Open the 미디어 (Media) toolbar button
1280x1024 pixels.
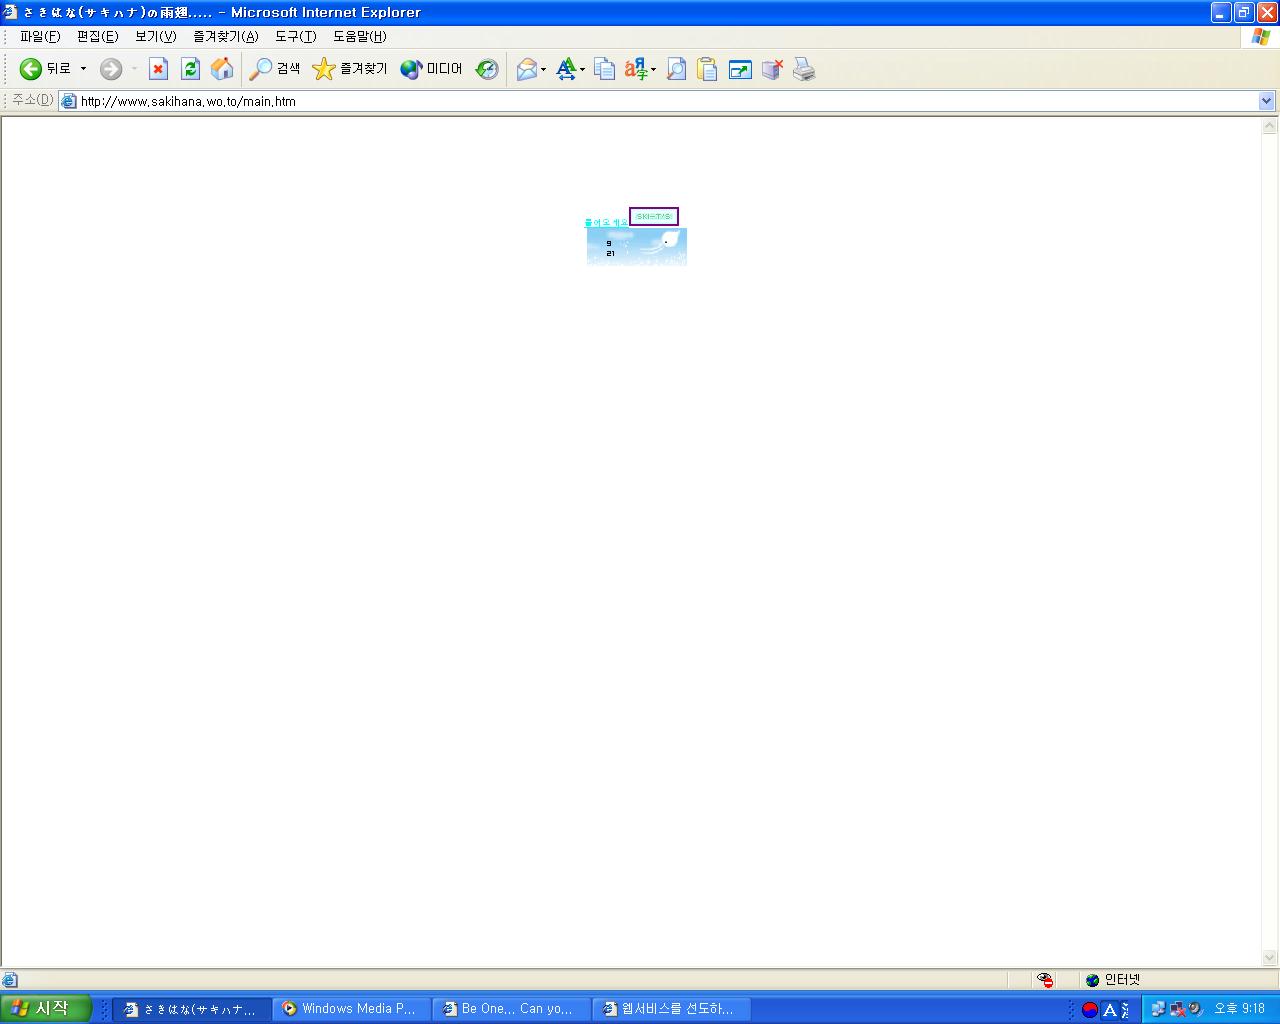pyautogui.click(x=432, y=69)
